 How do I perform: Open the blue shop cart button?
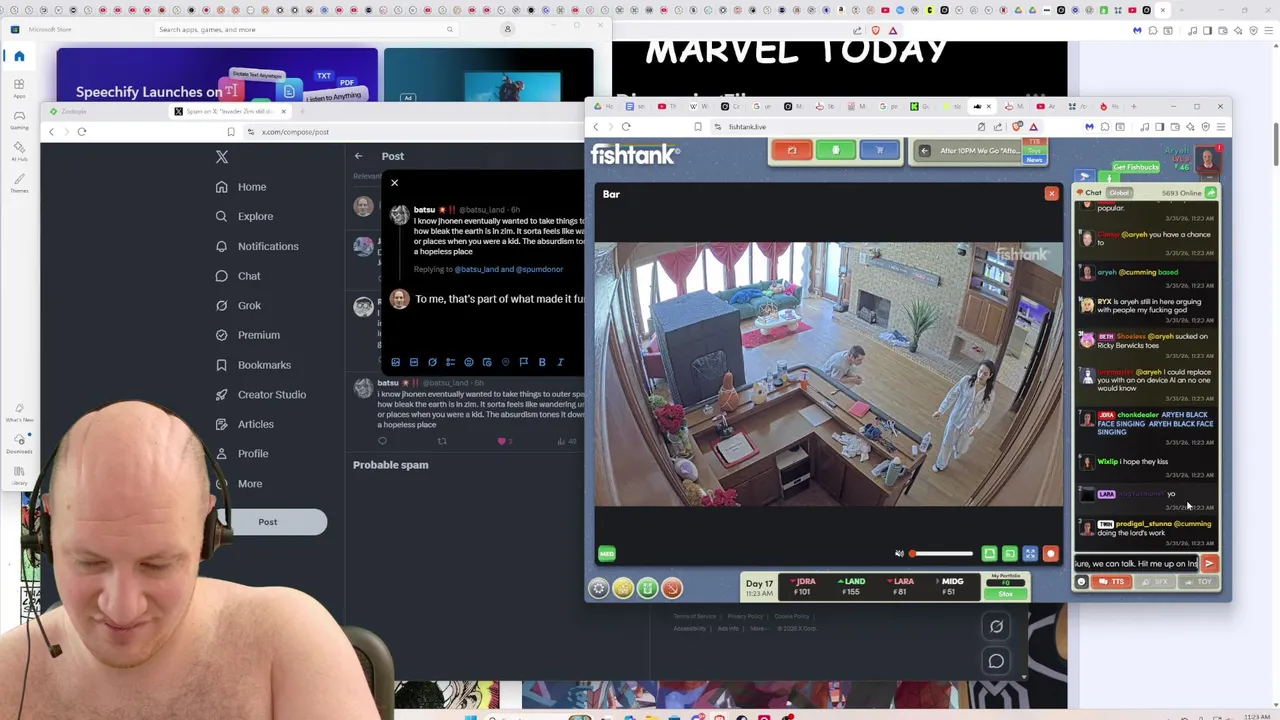(x=879, y=151)
